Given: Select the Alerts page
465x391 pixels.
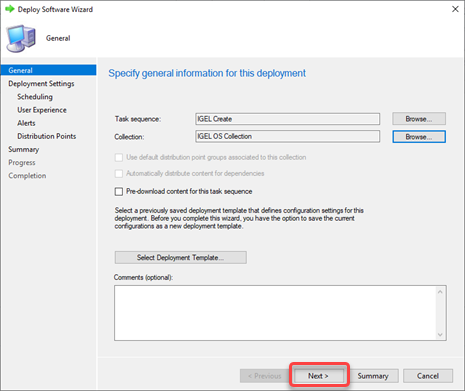Looking at the screenshot, I should (x=26, y=123).
